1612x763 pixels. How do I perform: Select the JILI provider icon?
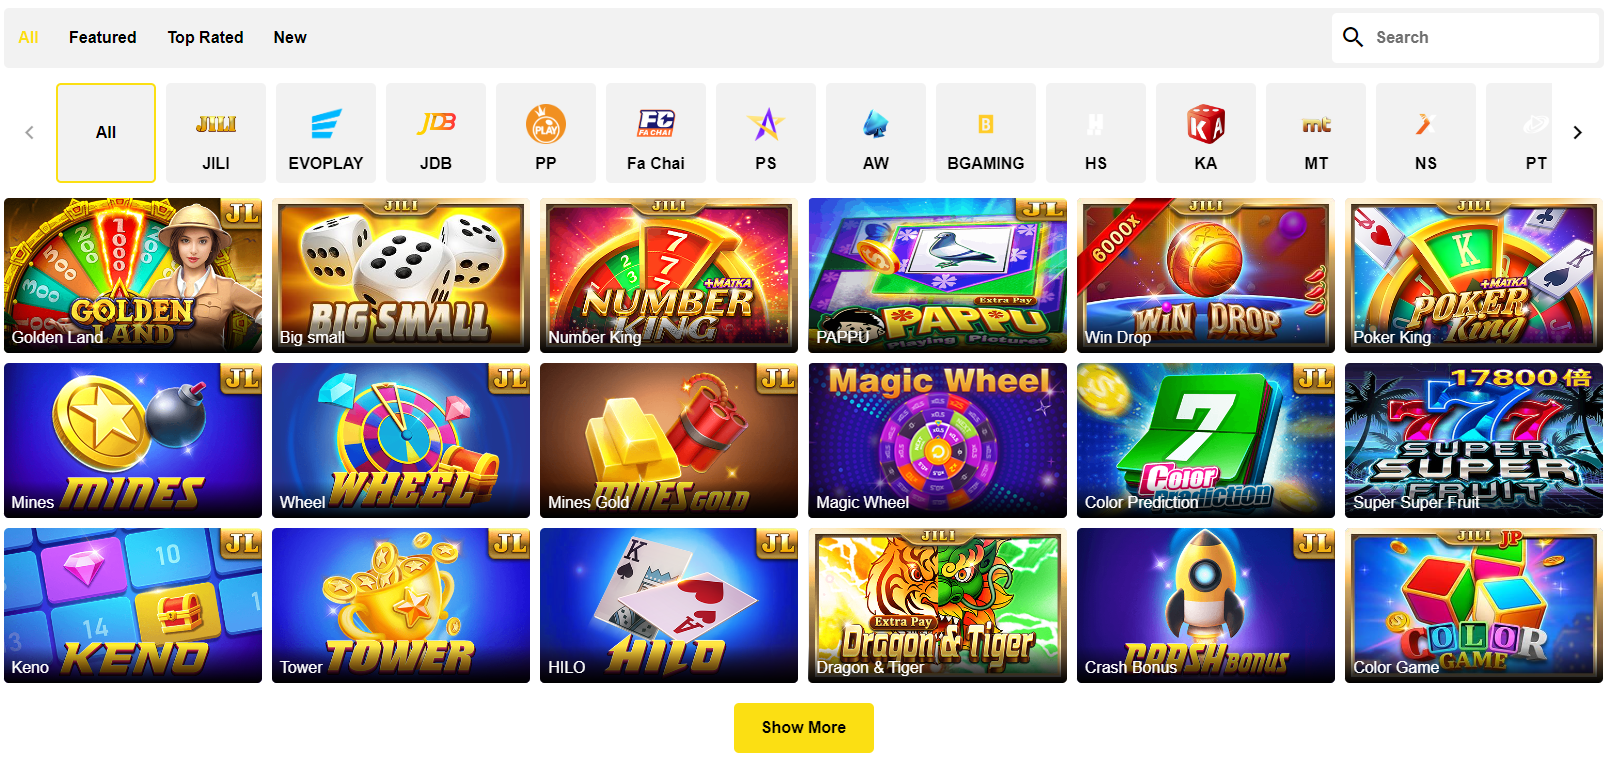216,125
